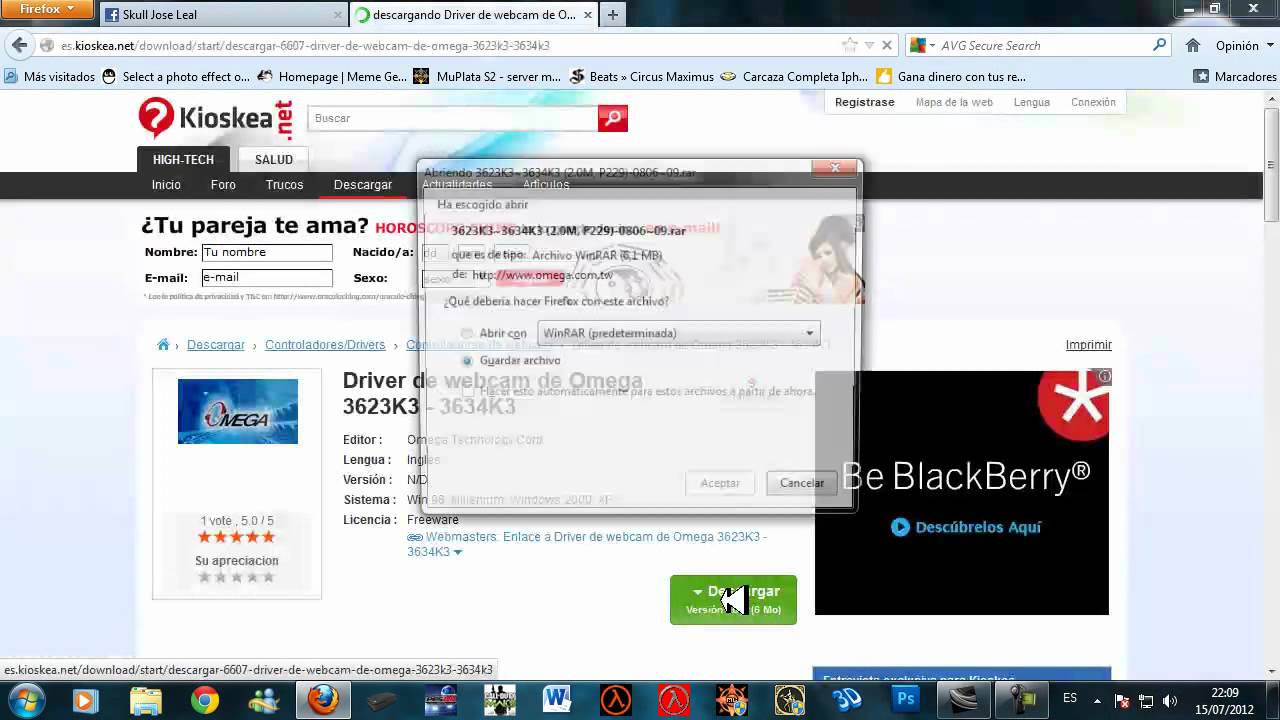The image size is (1280, 720).
Task: Open Controladores/Drivers breadcrumb link
Action: point(325,345)
